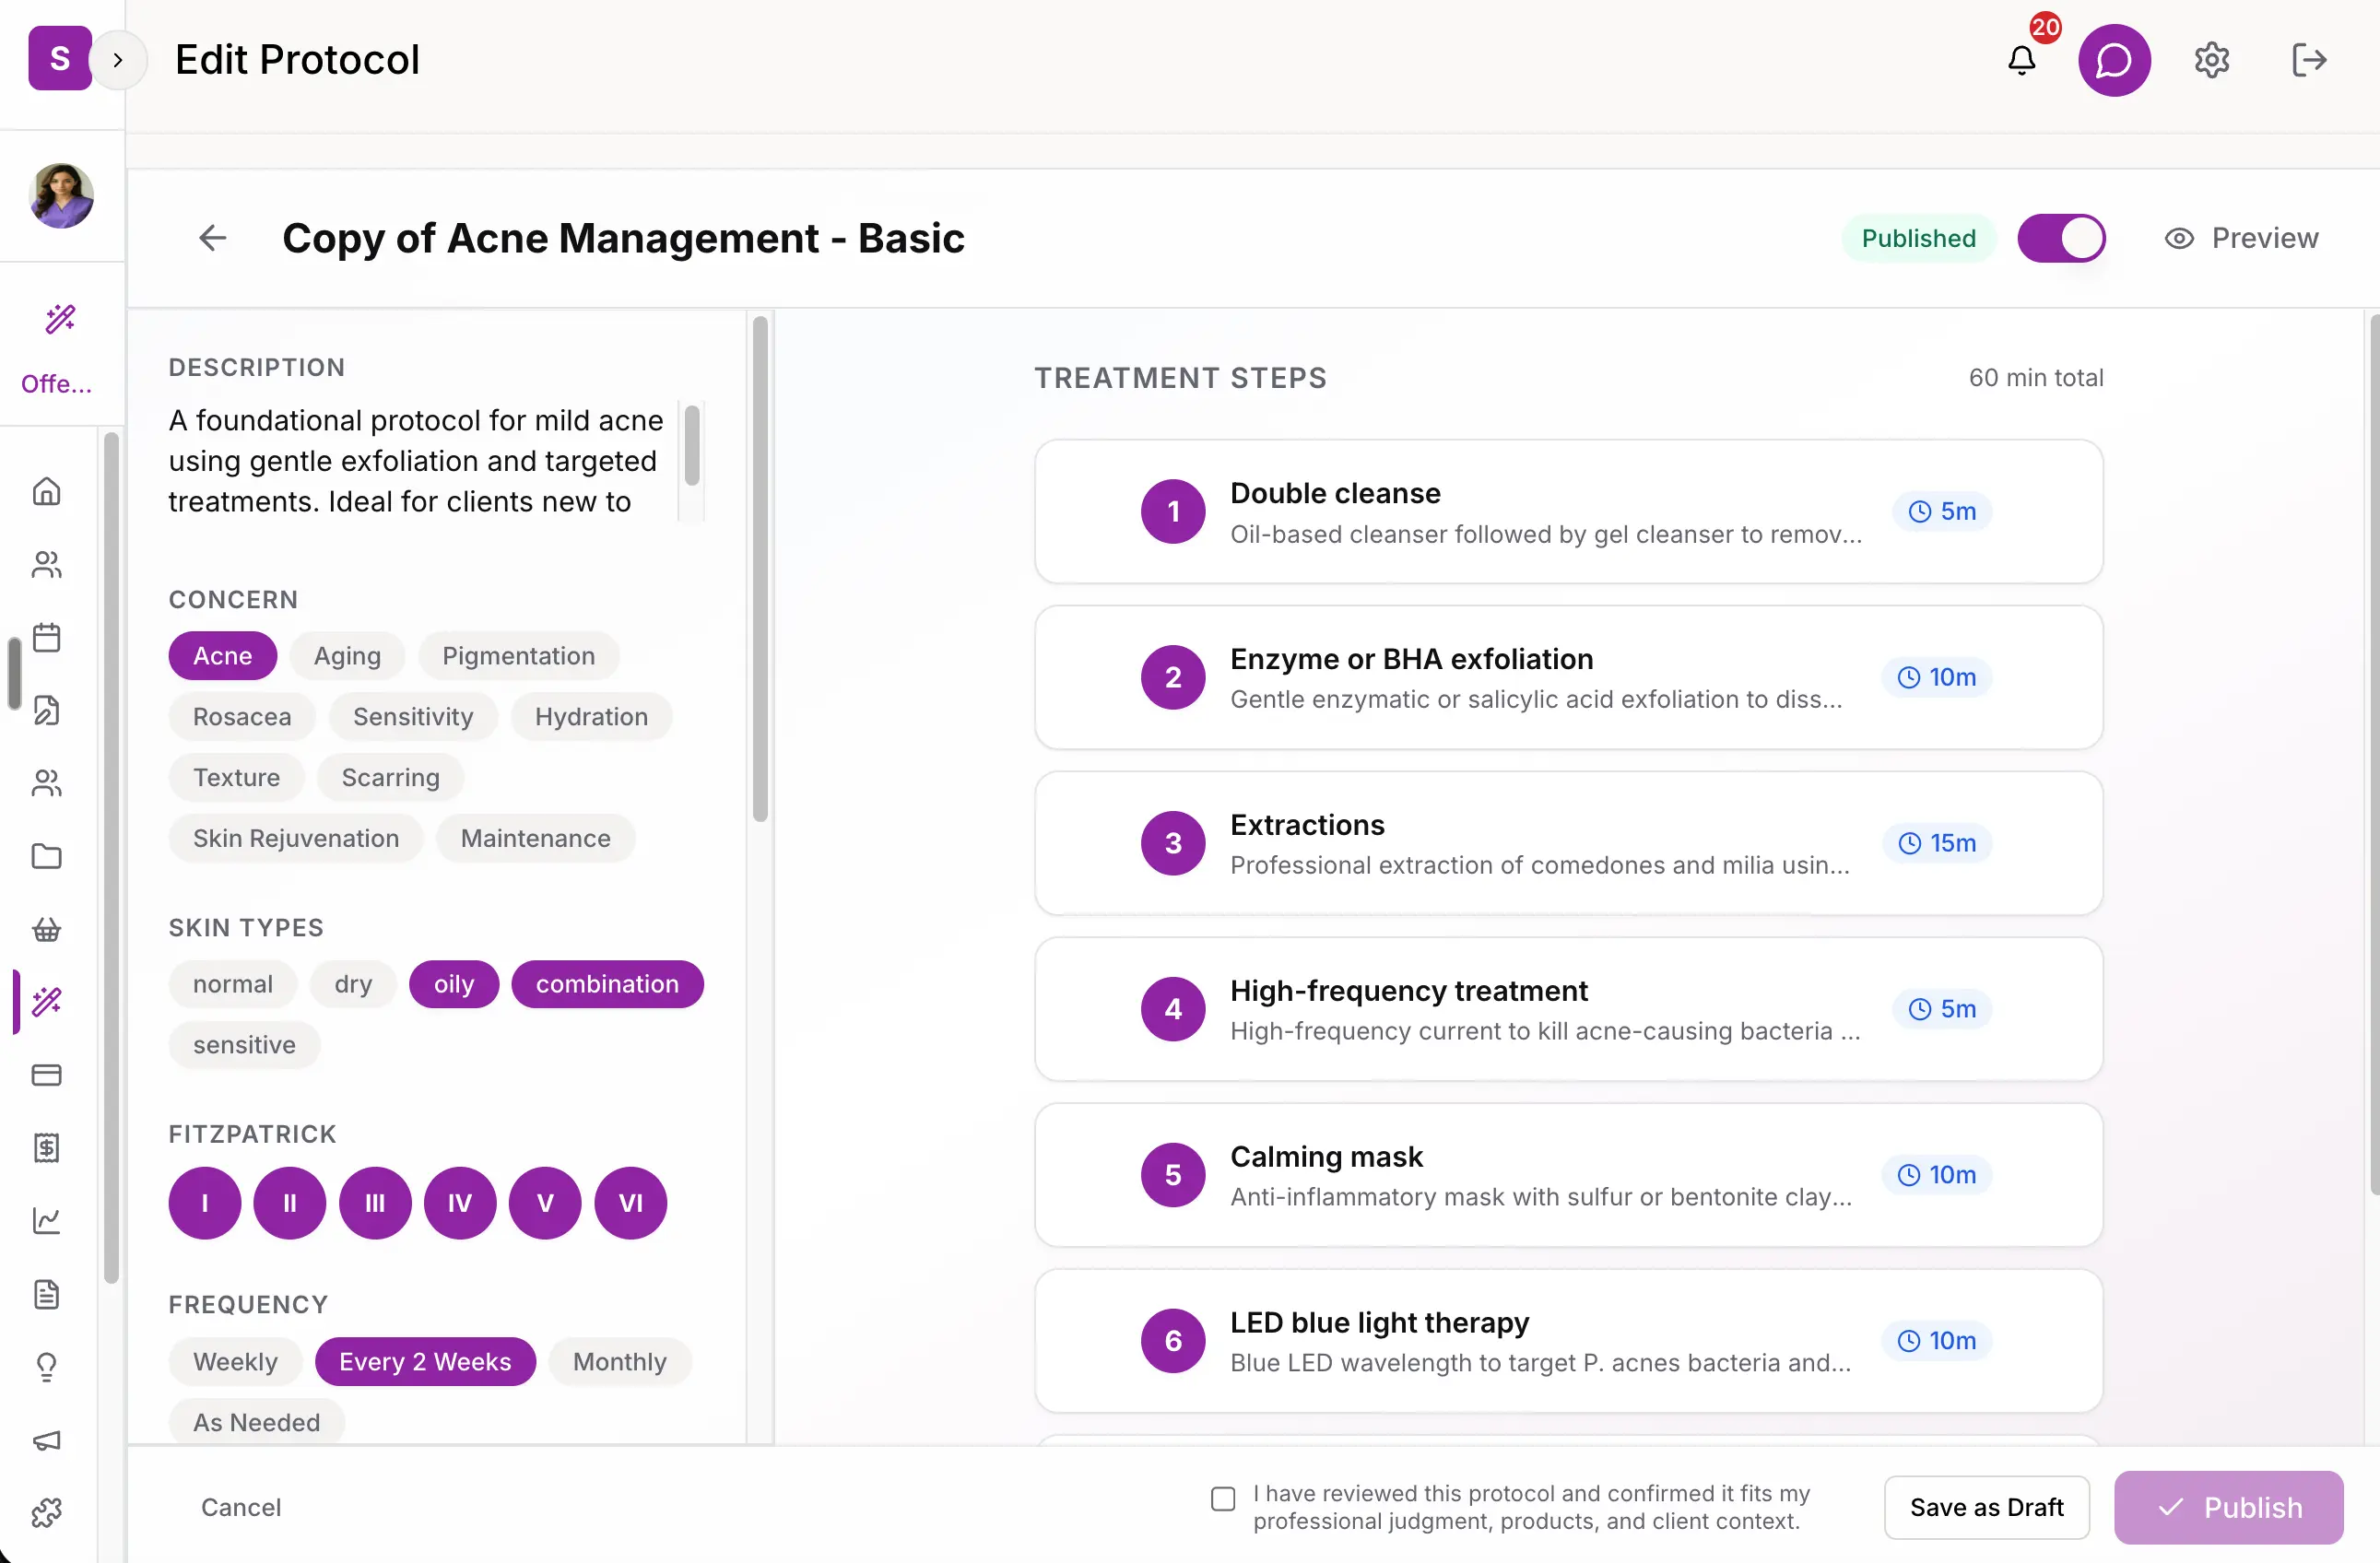This screenshot has height=1563, width=2380.
Task: Open the LED blue light therapy step
Action: (x=1568, y=1341)
